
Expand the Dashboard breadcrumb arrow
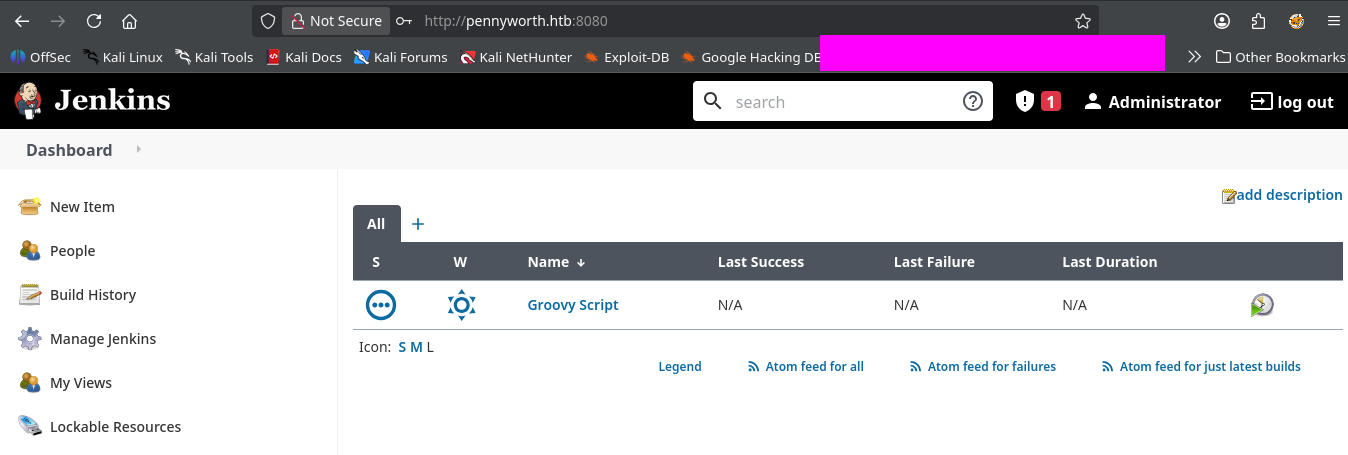click(x=138, y=149)
